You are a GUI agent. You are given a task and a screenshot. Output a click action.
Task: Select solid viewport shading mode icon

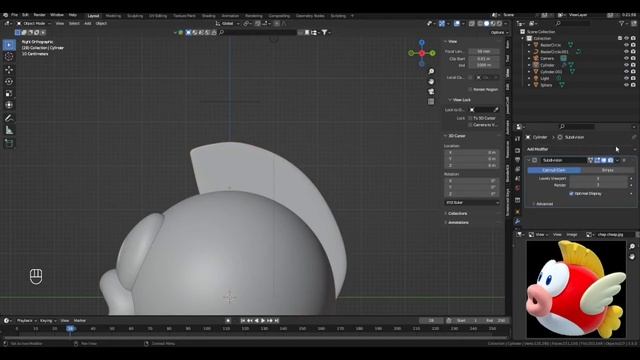point(486,24)
